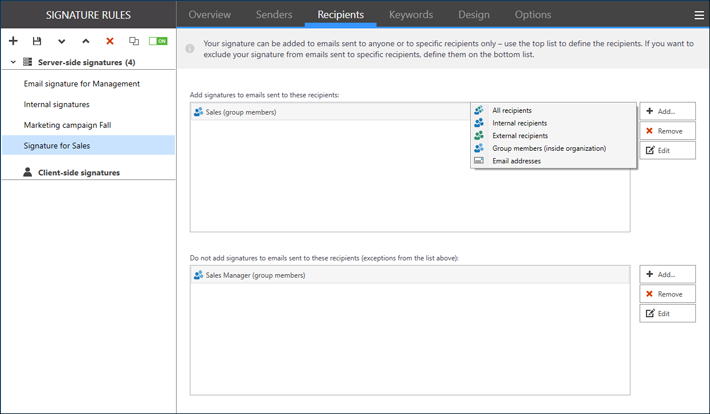This screenshot has height=414, width=710.
Task: Open the Recipients tab
Action: tap(341, 14)
